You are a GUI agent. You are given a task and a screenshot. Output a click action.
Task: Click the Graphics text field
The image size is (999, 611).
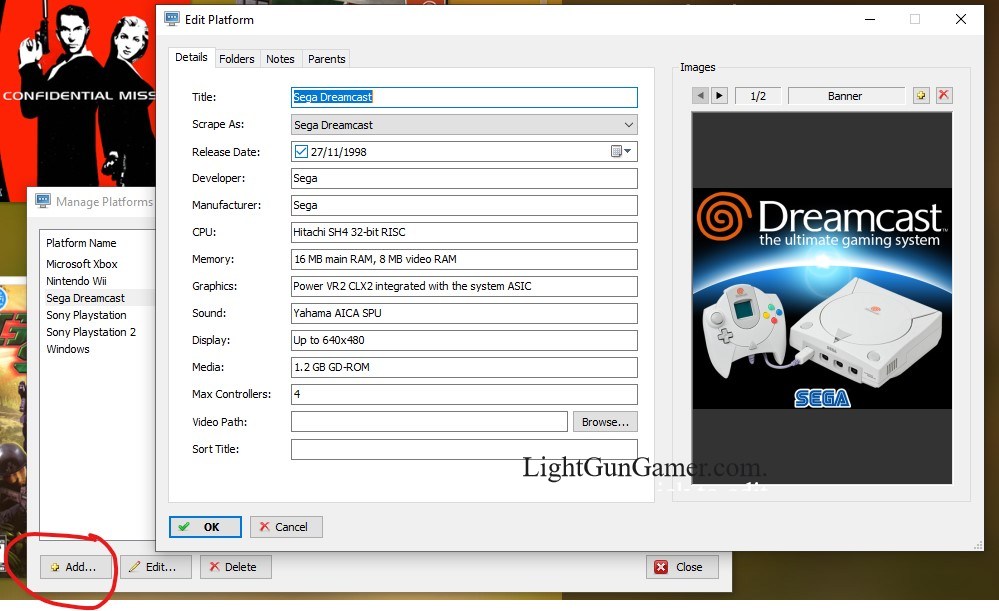pyautogui.click(x=464, y=286)
